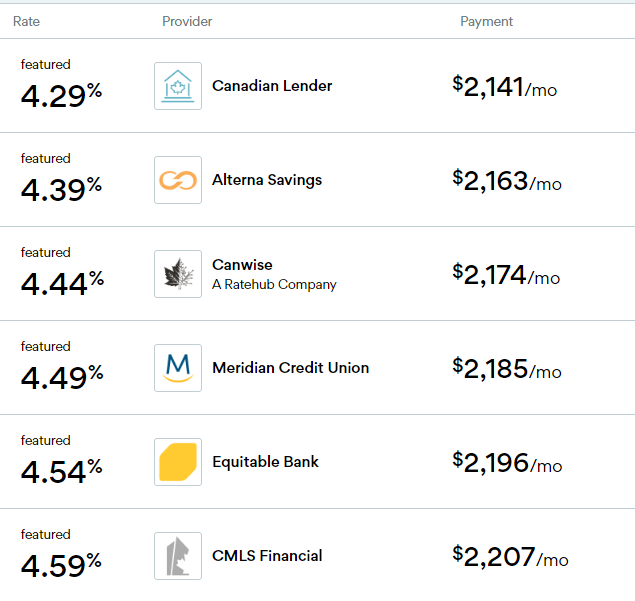Open the Equitable Bank provider name
The height and width of the screenshot is (601, 635).
[266, 462]
